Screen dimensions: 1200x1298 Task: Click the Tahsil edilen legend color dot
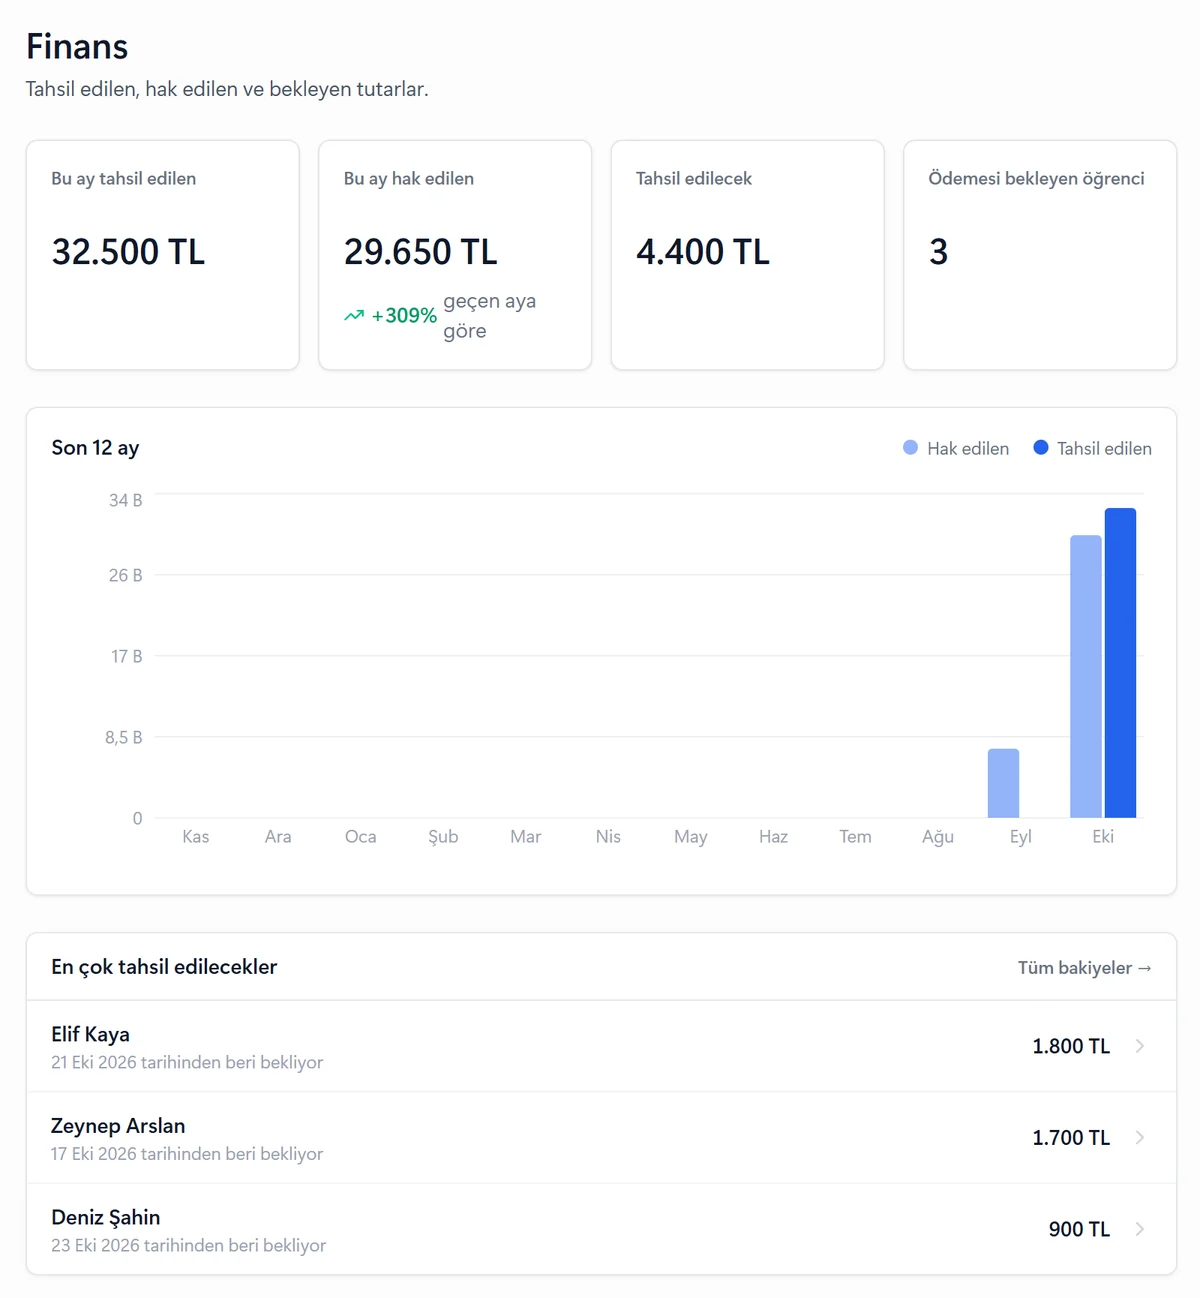pos(1041,448)
